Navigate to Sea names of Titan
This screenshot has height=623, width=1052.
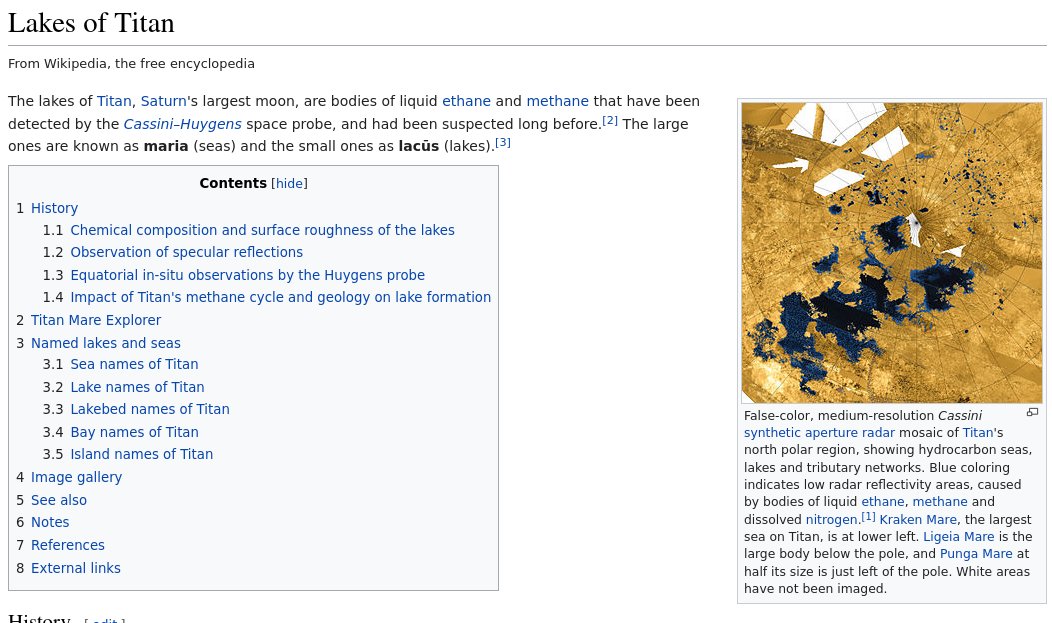[134, 364]
